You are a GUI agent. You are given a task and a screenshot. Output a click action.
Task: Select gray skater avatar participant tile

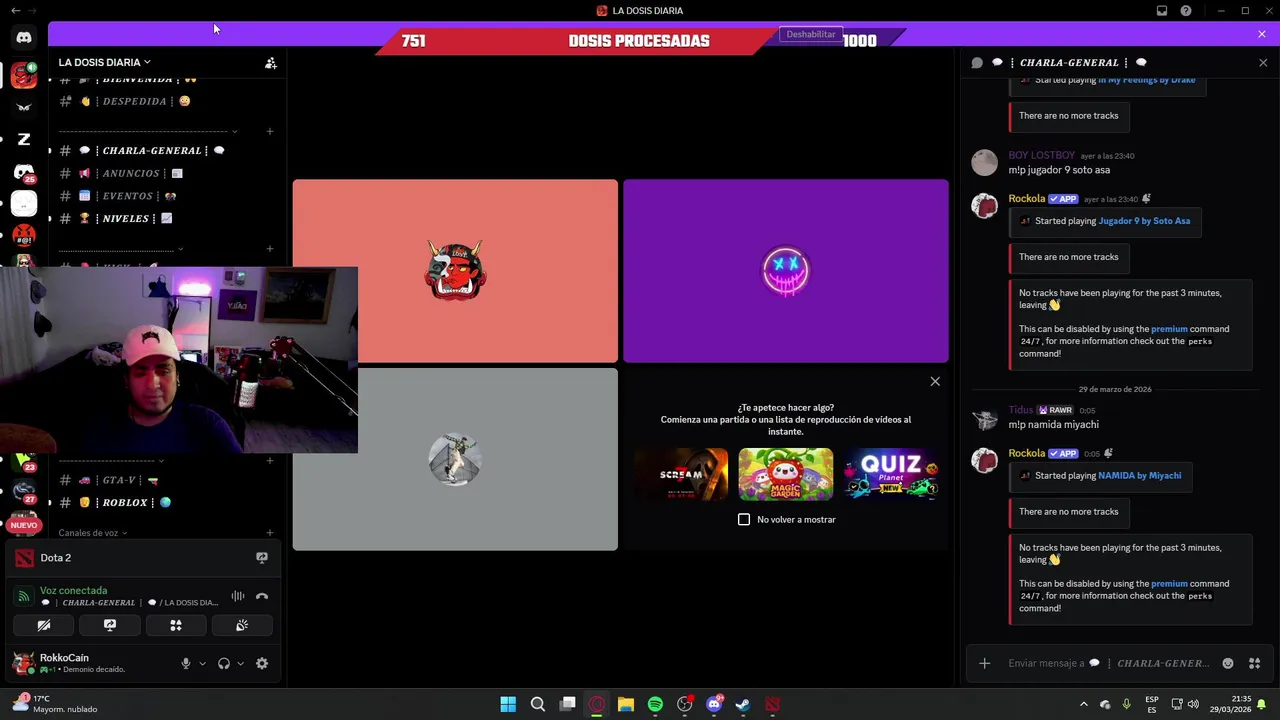click(x=455, y=459)
